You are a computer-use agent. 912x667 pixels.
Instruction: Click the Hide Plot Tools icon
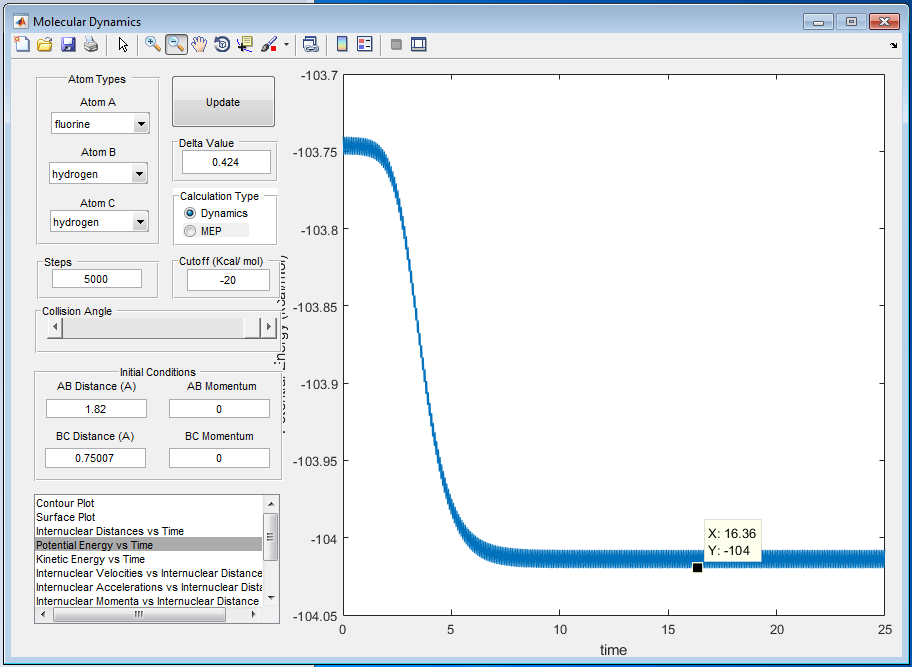396,44
